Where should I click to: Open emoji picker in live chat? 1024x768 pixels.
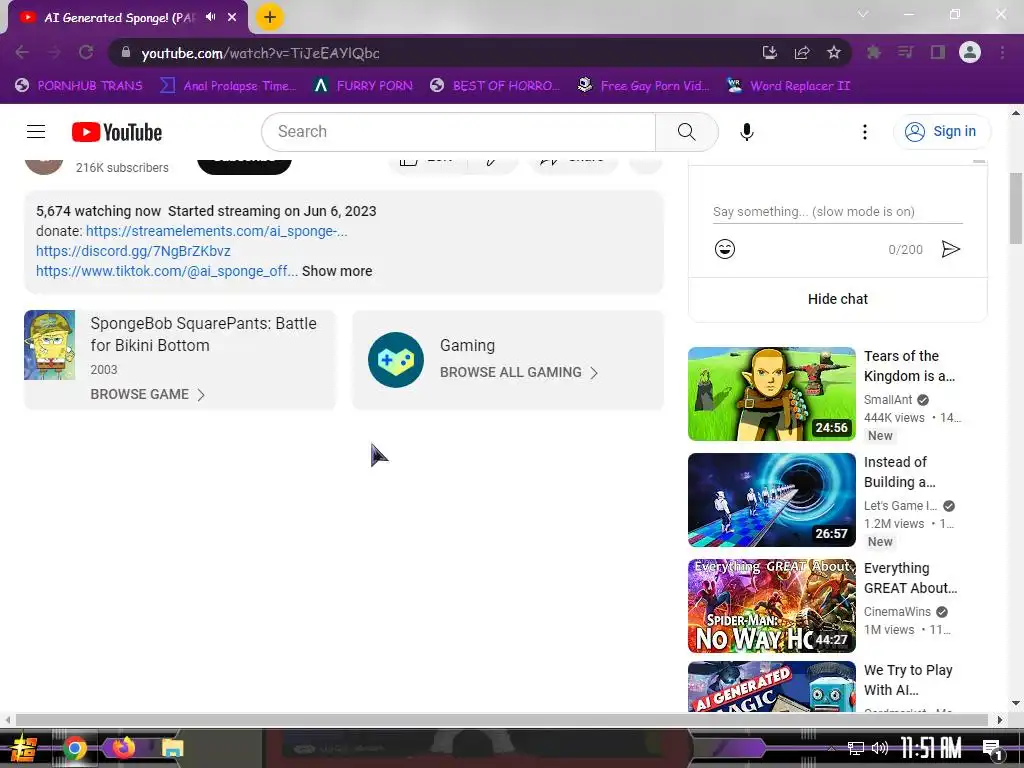click(x=725, y=249)
